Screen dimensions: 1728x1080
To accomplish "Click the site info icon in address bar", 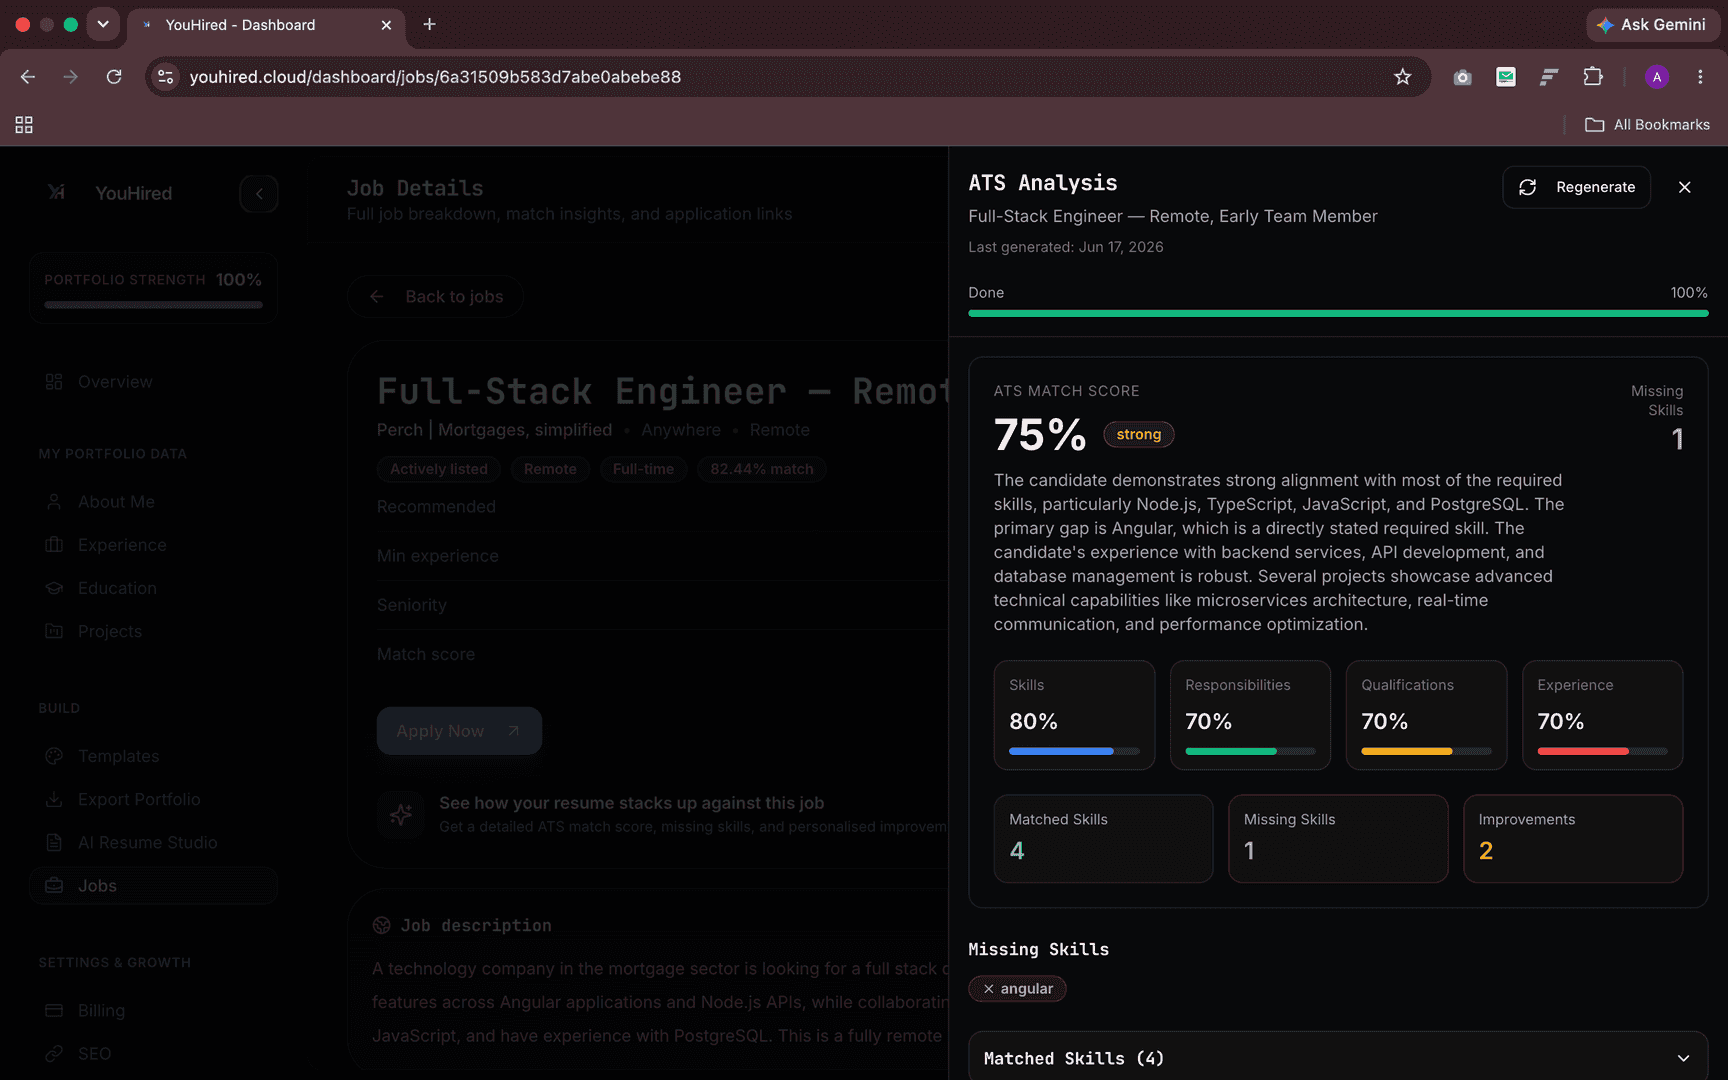I will [166, 77].
